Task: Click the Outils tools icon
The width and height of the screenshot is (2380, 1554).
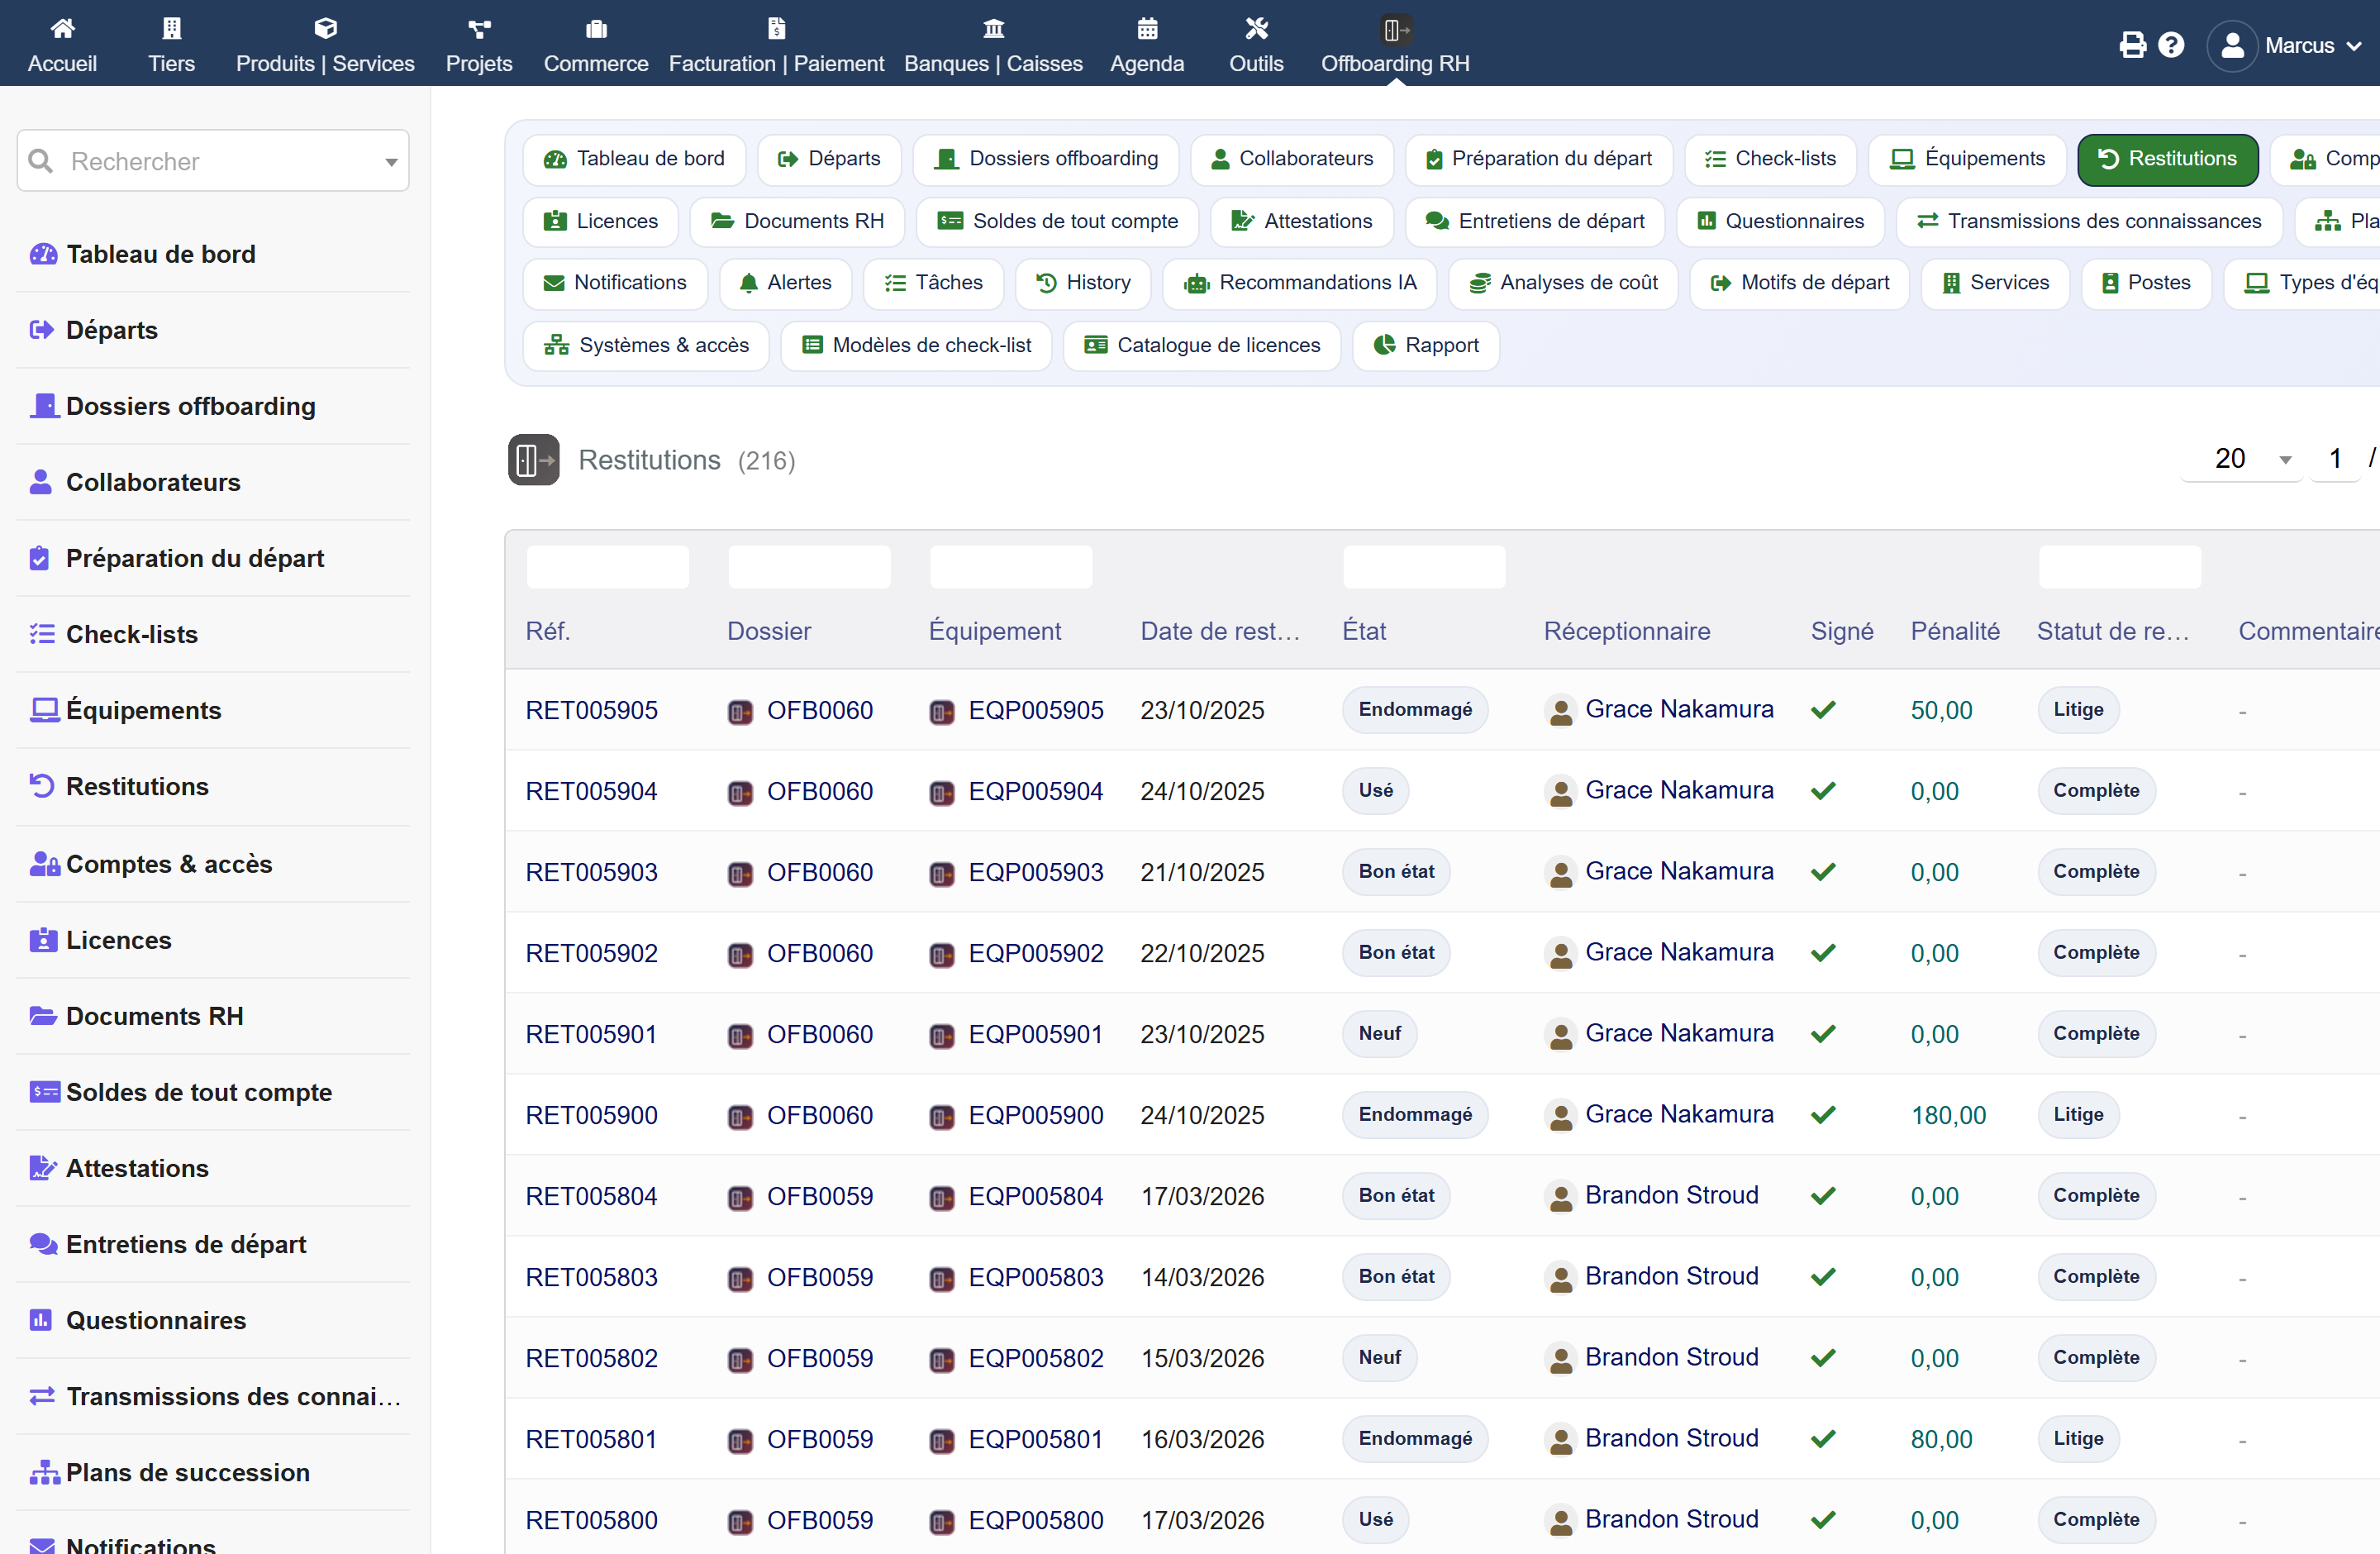Action: tap(1256, 28)
